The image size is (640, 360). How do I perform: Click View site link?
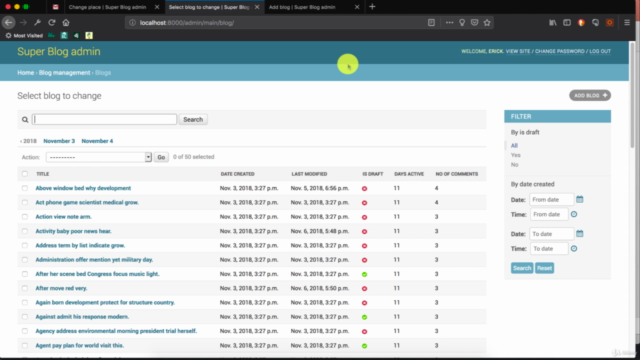coord(518,51)
